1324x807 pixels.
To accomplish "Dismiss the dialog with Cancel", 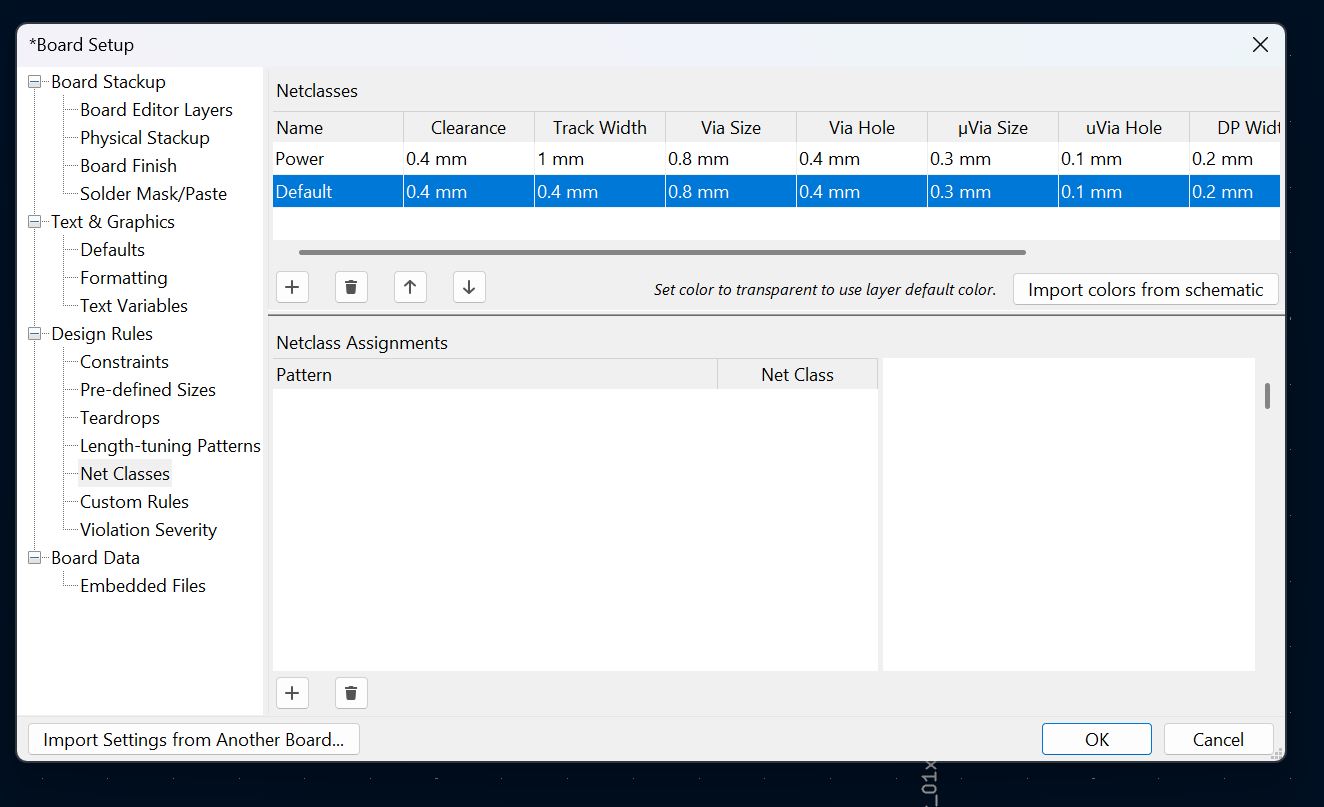I will tap(1218, 739).
